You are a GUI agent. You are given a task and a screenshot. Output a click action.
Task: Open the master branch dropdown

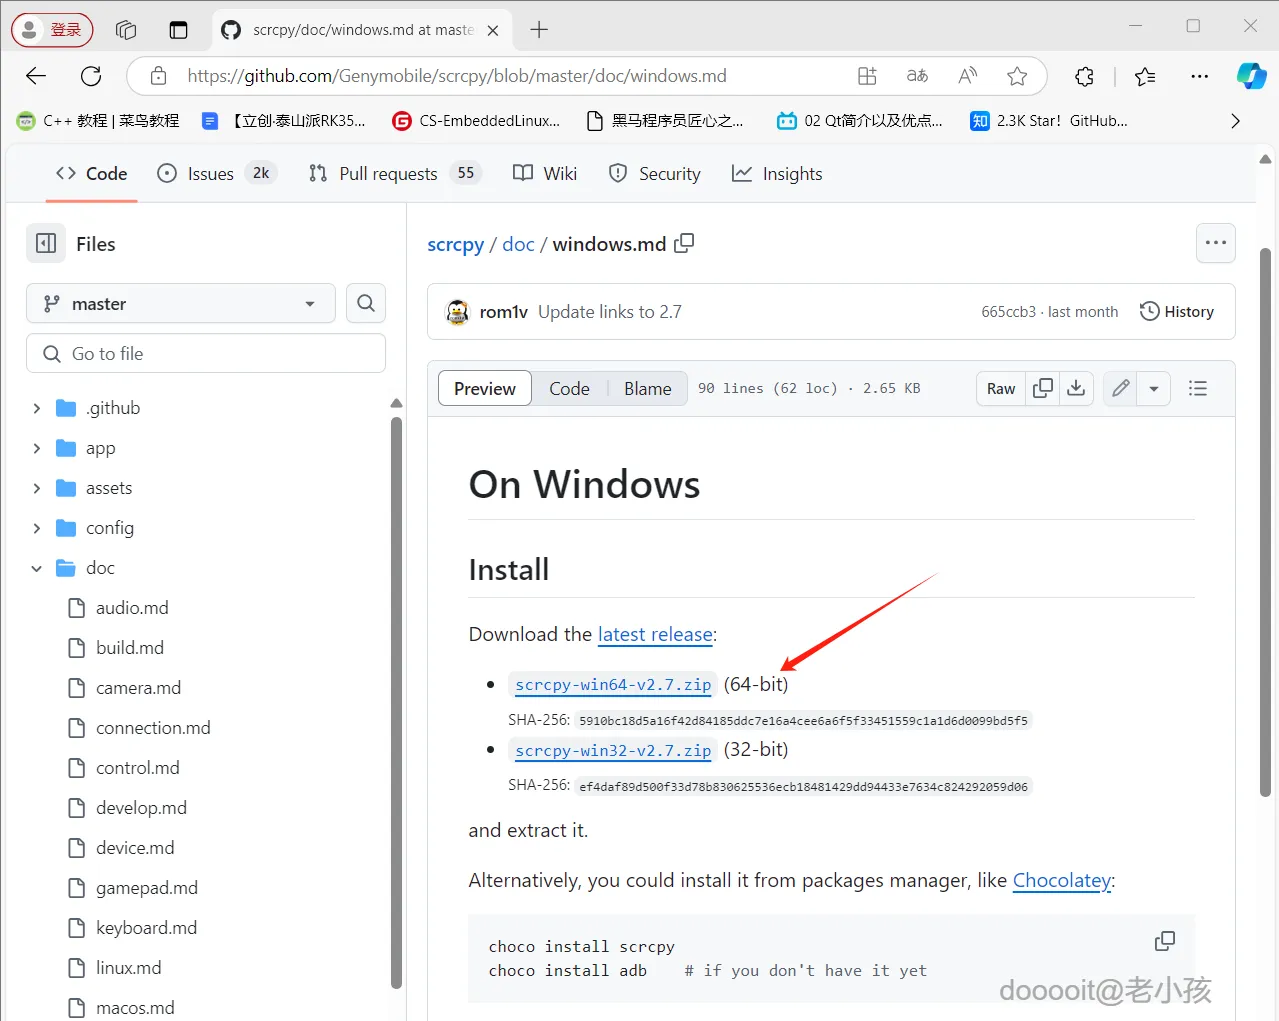tap(180, 303)
